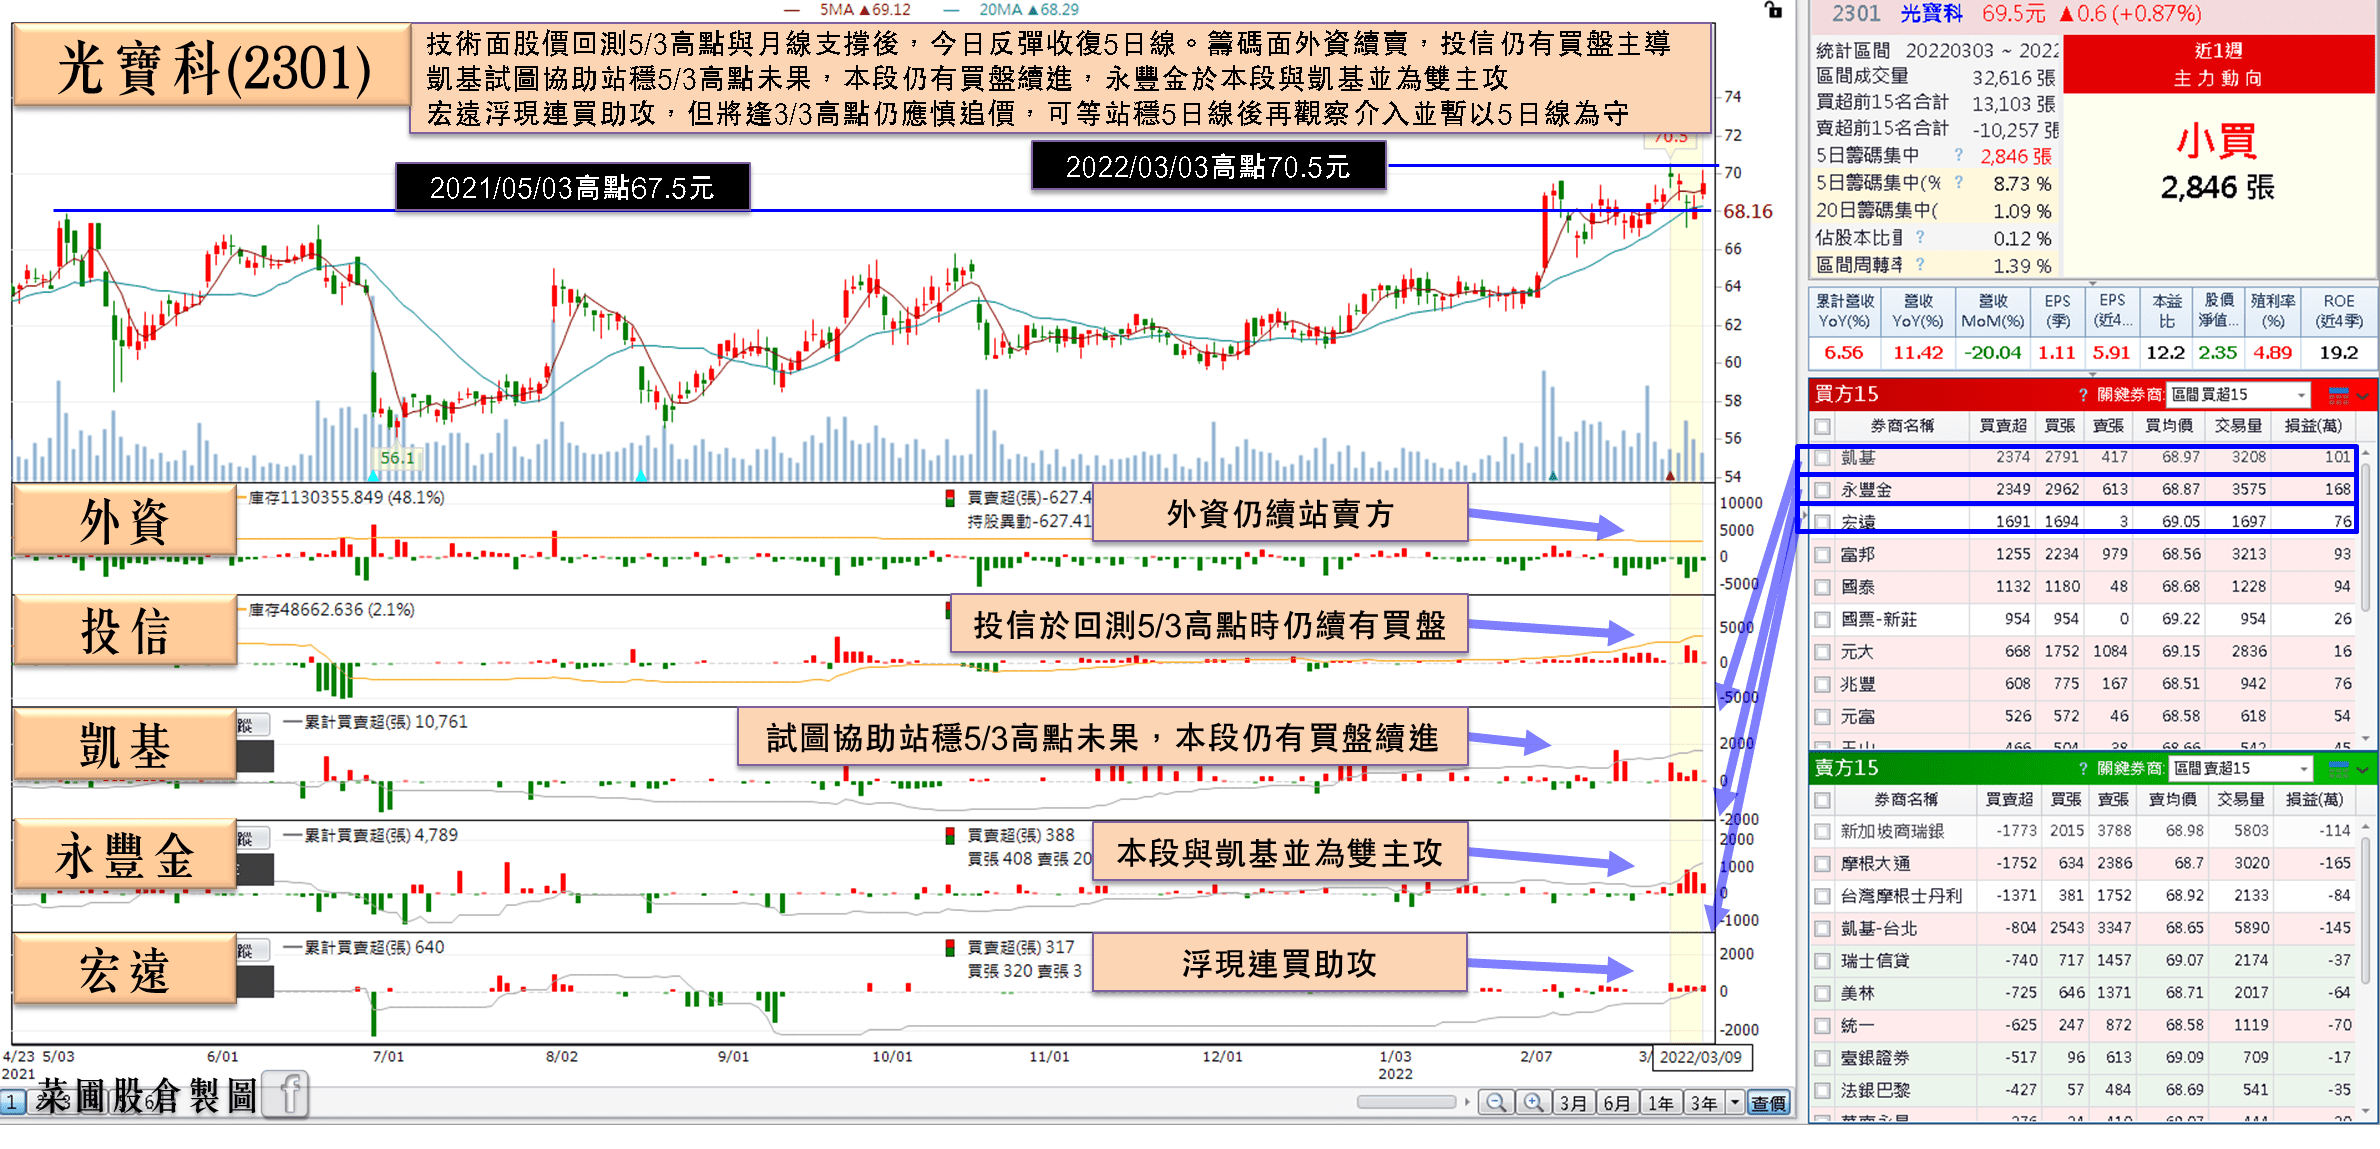
Task: Click the 台灣摩根士丹利 seller name
Action: coord(1900,897)
